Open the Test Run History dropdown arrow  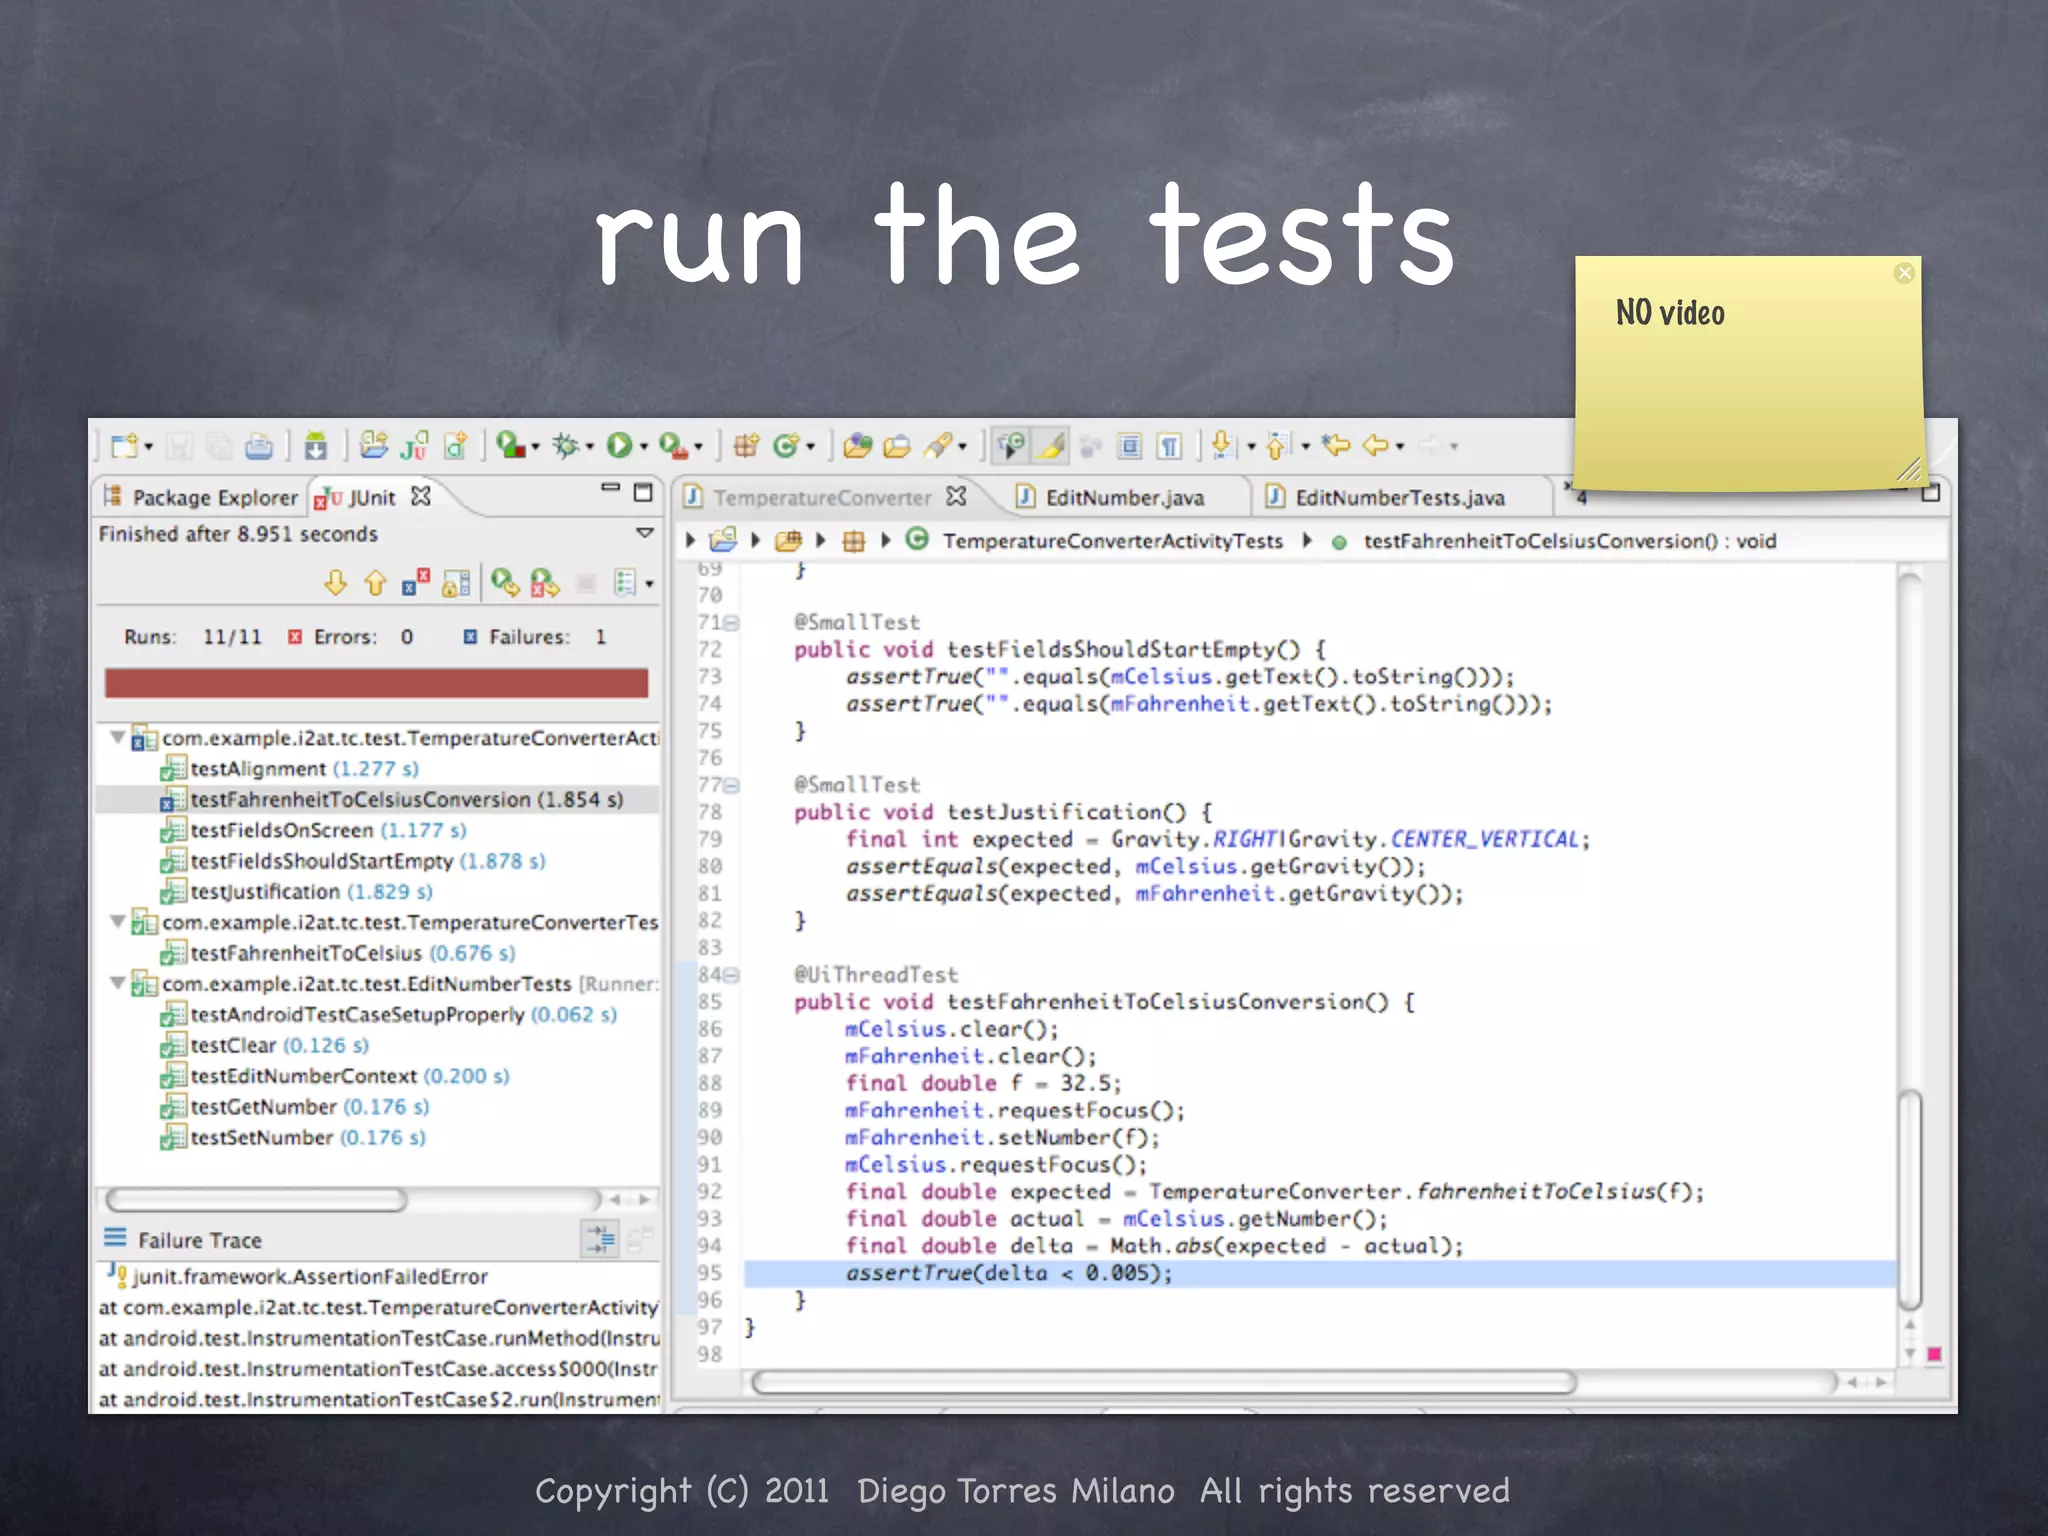[x=650, y=584]
